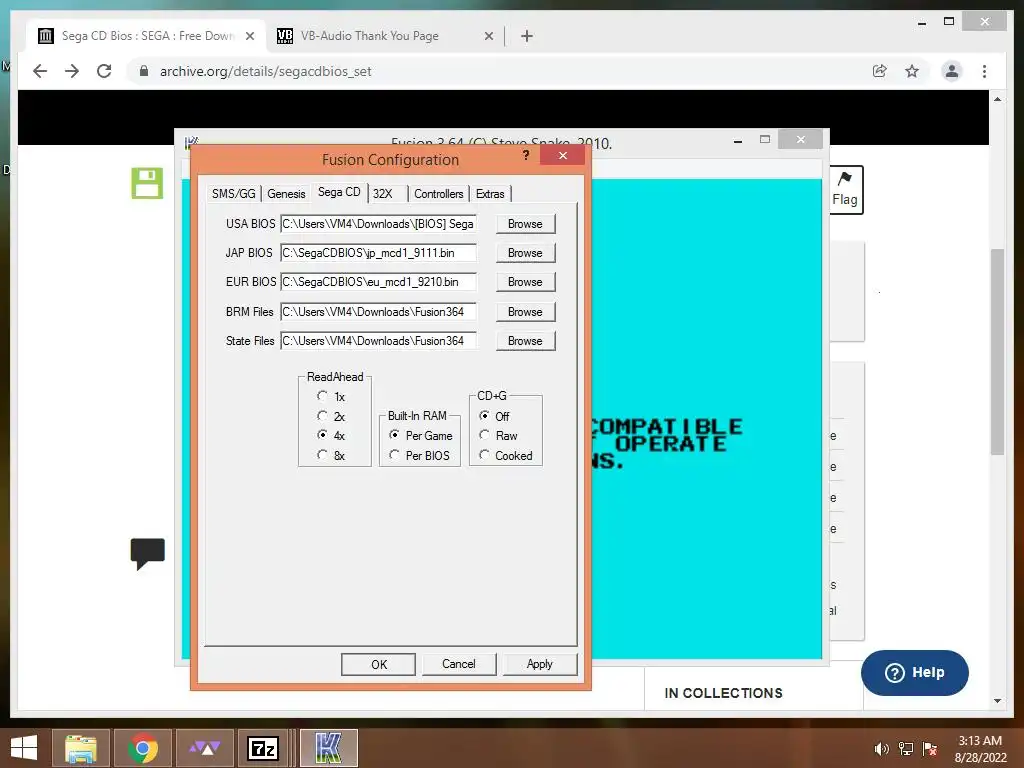The image size is (1024, 768).
Task: Click Cancel in Fusion Configuration
Action: point(458,664)
